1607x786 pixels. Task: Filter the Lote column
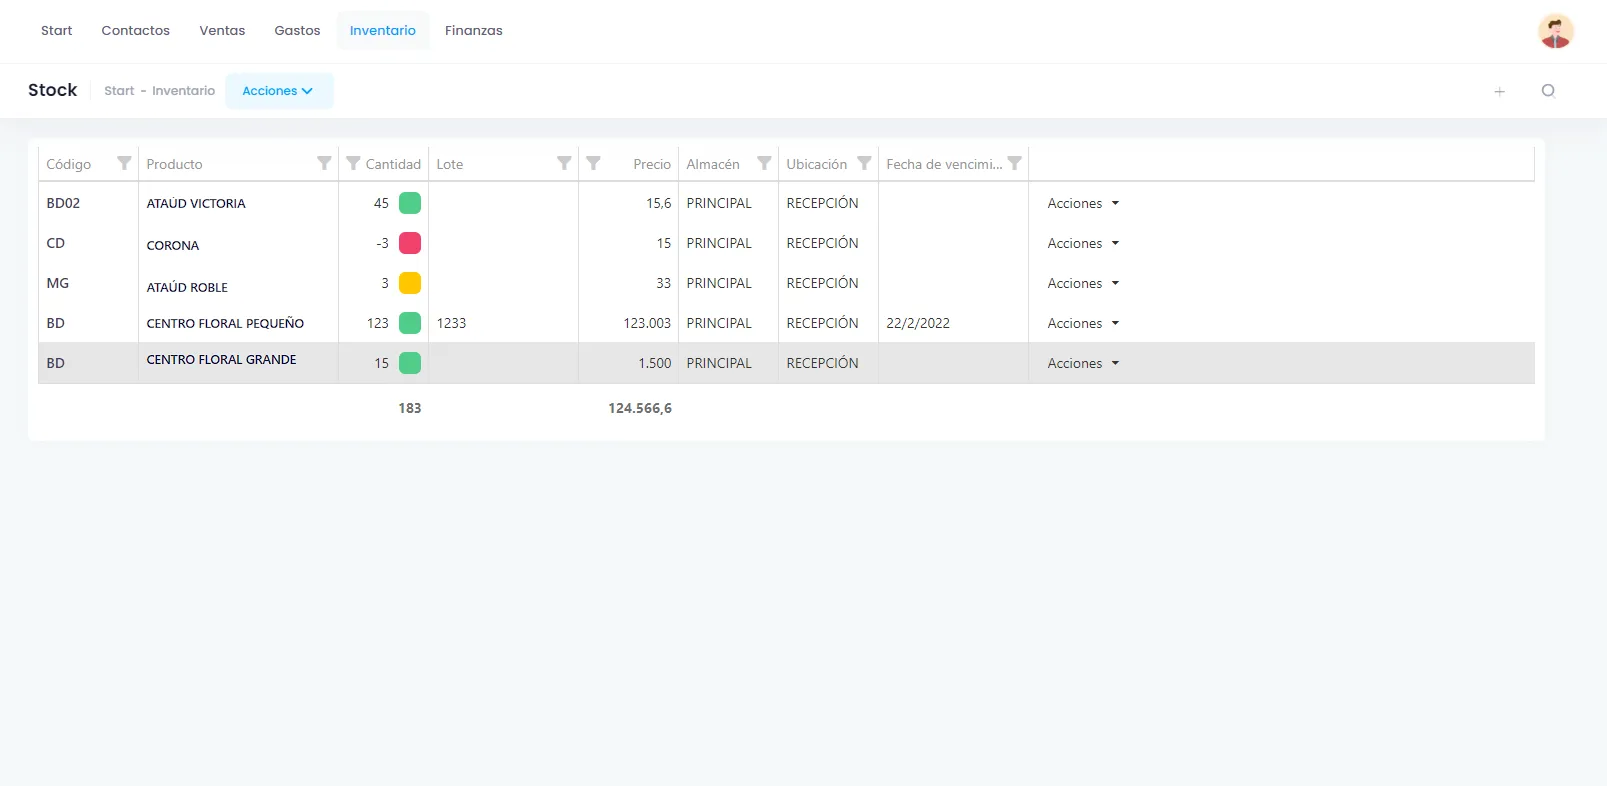pos(564,163)
